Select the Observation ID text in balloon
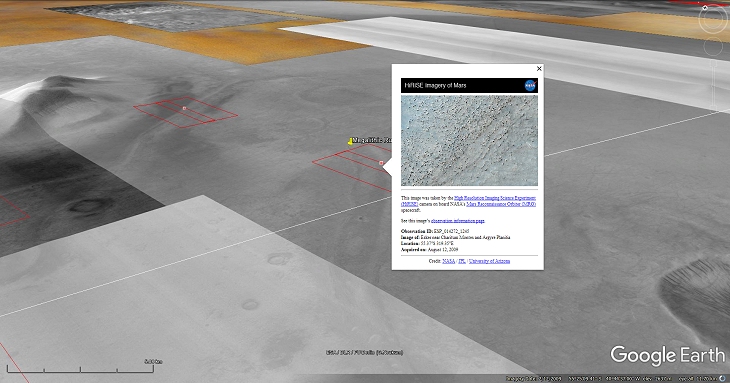 435,231
